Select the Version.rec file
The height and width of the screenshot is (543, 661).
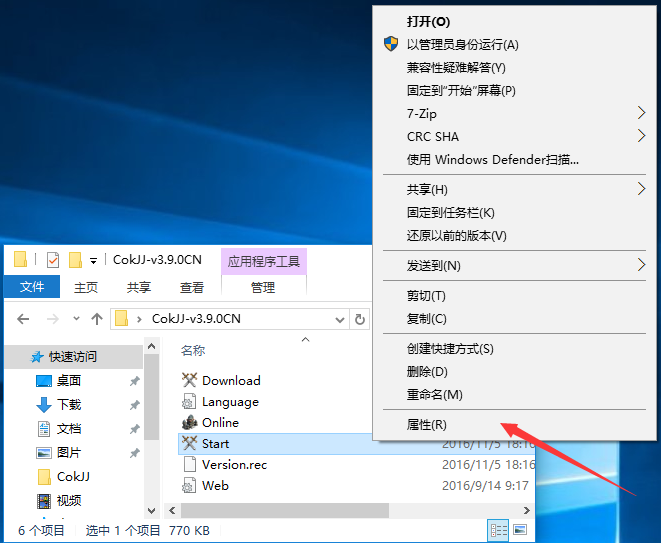(234, 464)
